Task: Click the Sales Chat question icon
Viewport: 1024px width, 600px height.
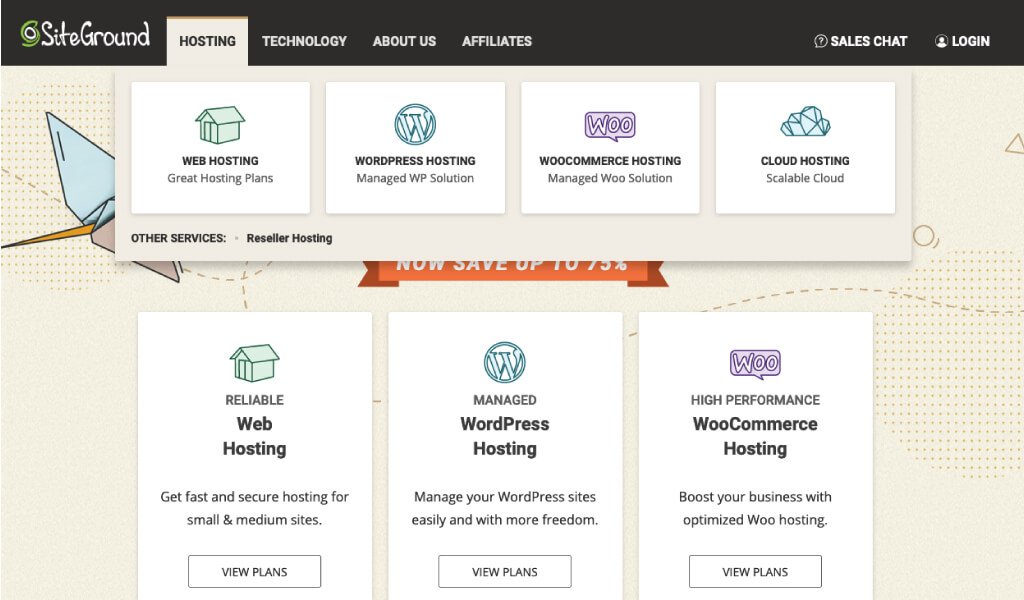Action: point(820,41)
